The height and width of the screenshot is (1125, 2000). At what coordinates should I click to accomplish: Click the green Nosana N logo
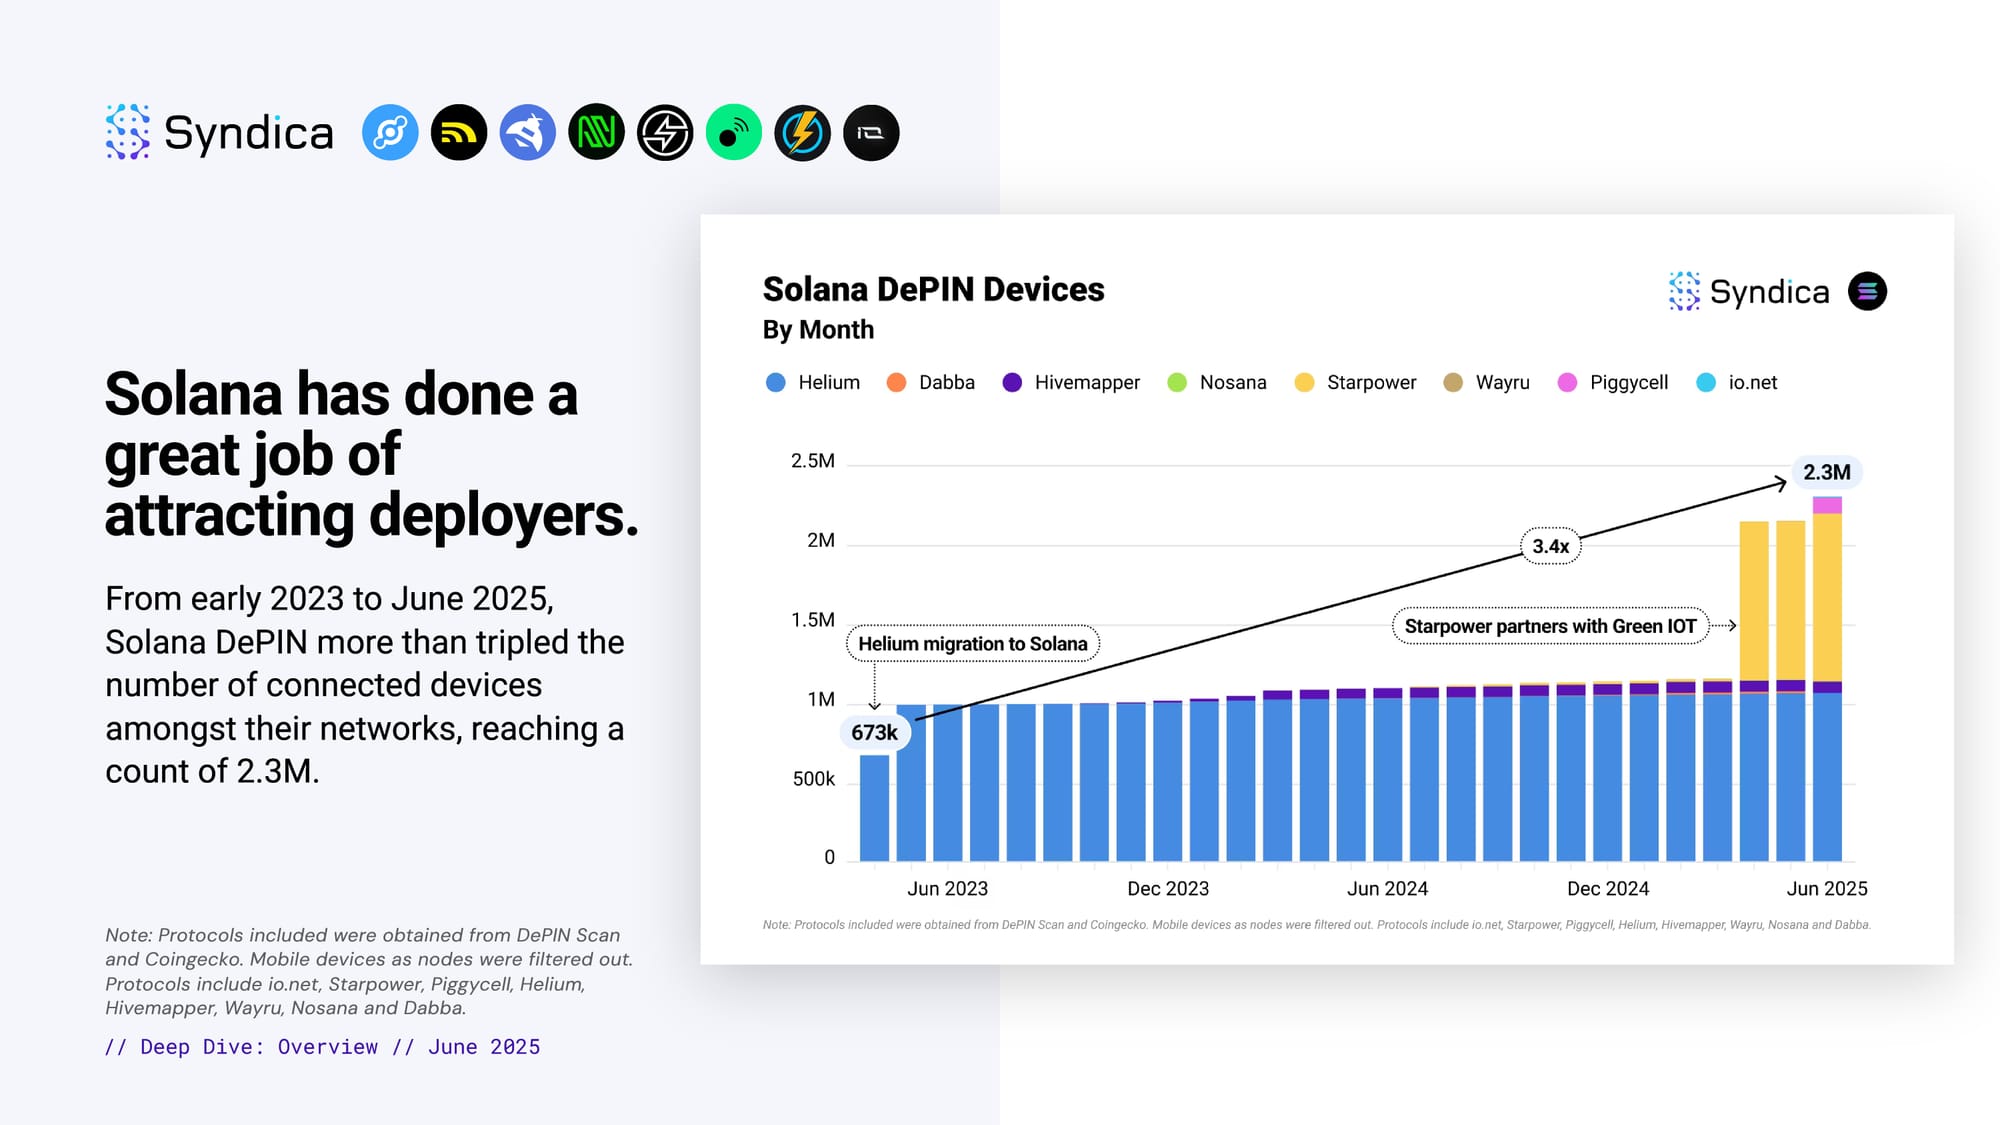pos(597,132)
